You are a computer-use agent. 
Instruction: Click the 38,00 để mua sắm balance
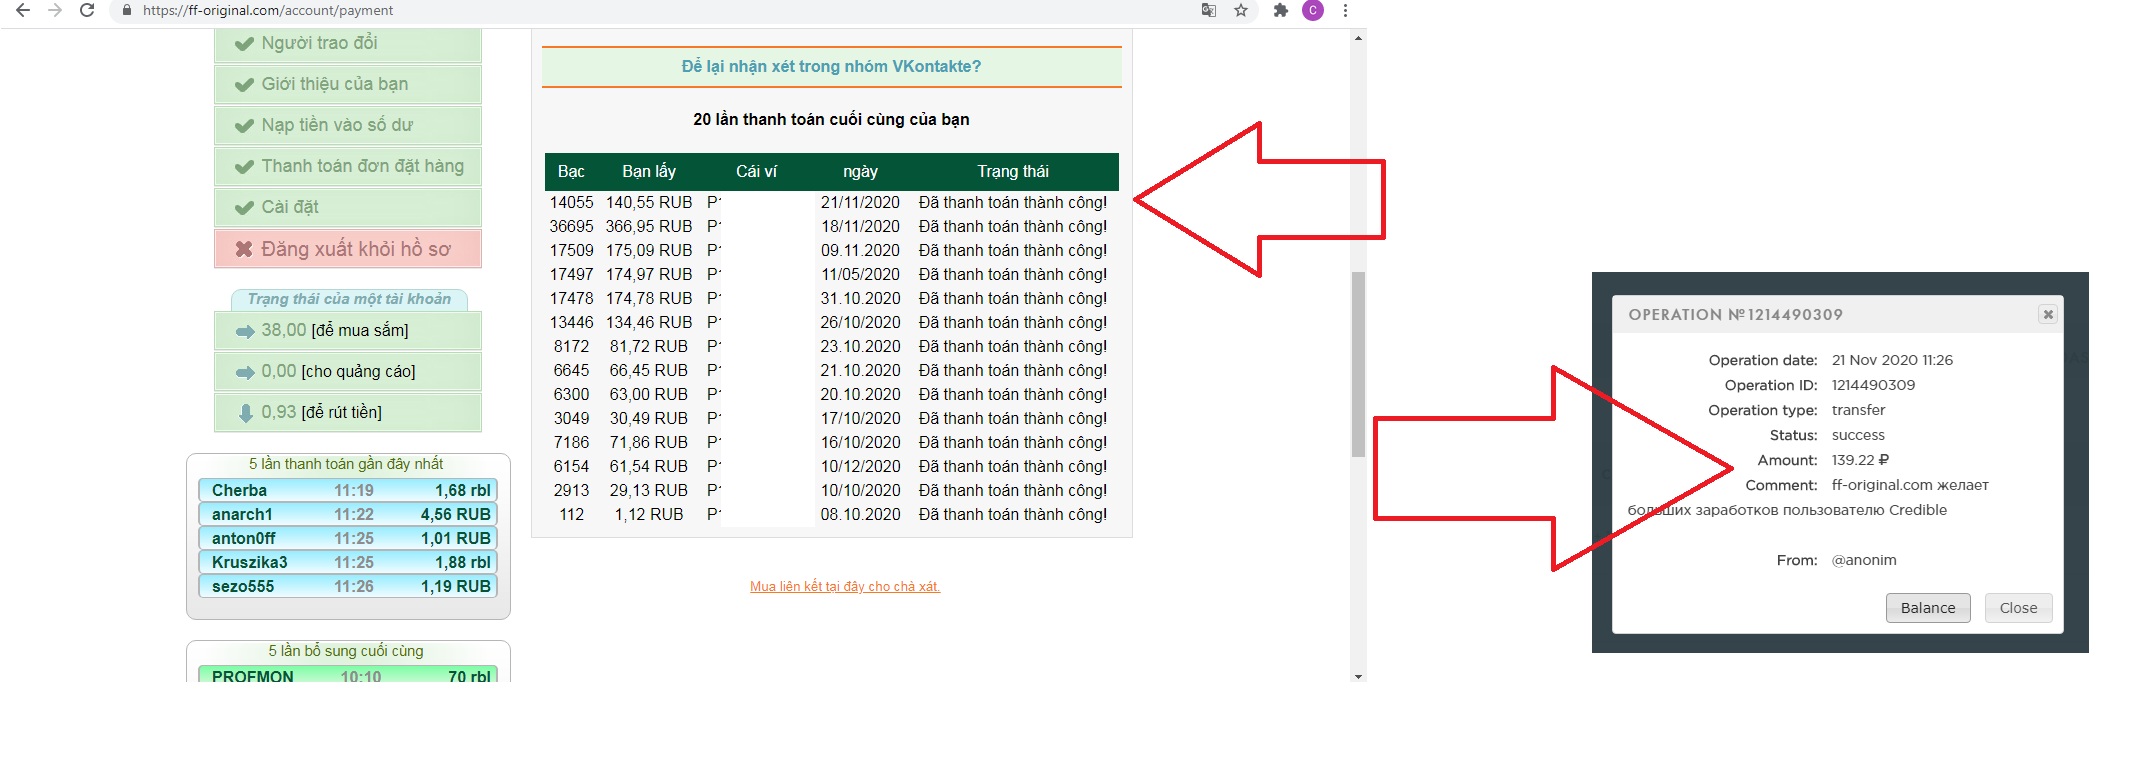click(x=348, y=330)
